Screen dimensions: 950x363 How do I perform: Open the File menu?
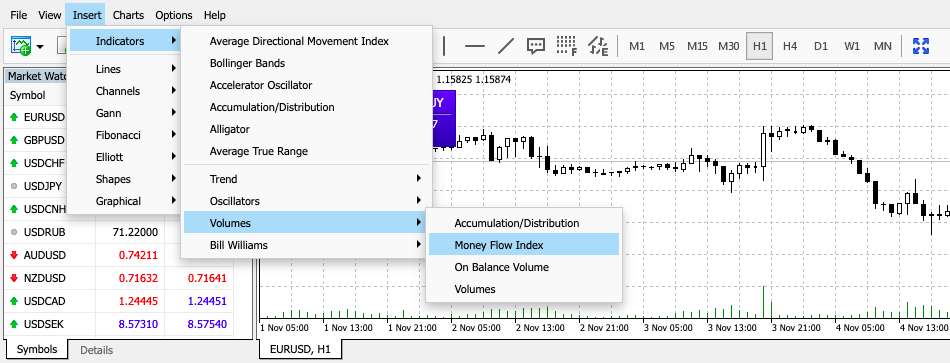coord(19,15)
